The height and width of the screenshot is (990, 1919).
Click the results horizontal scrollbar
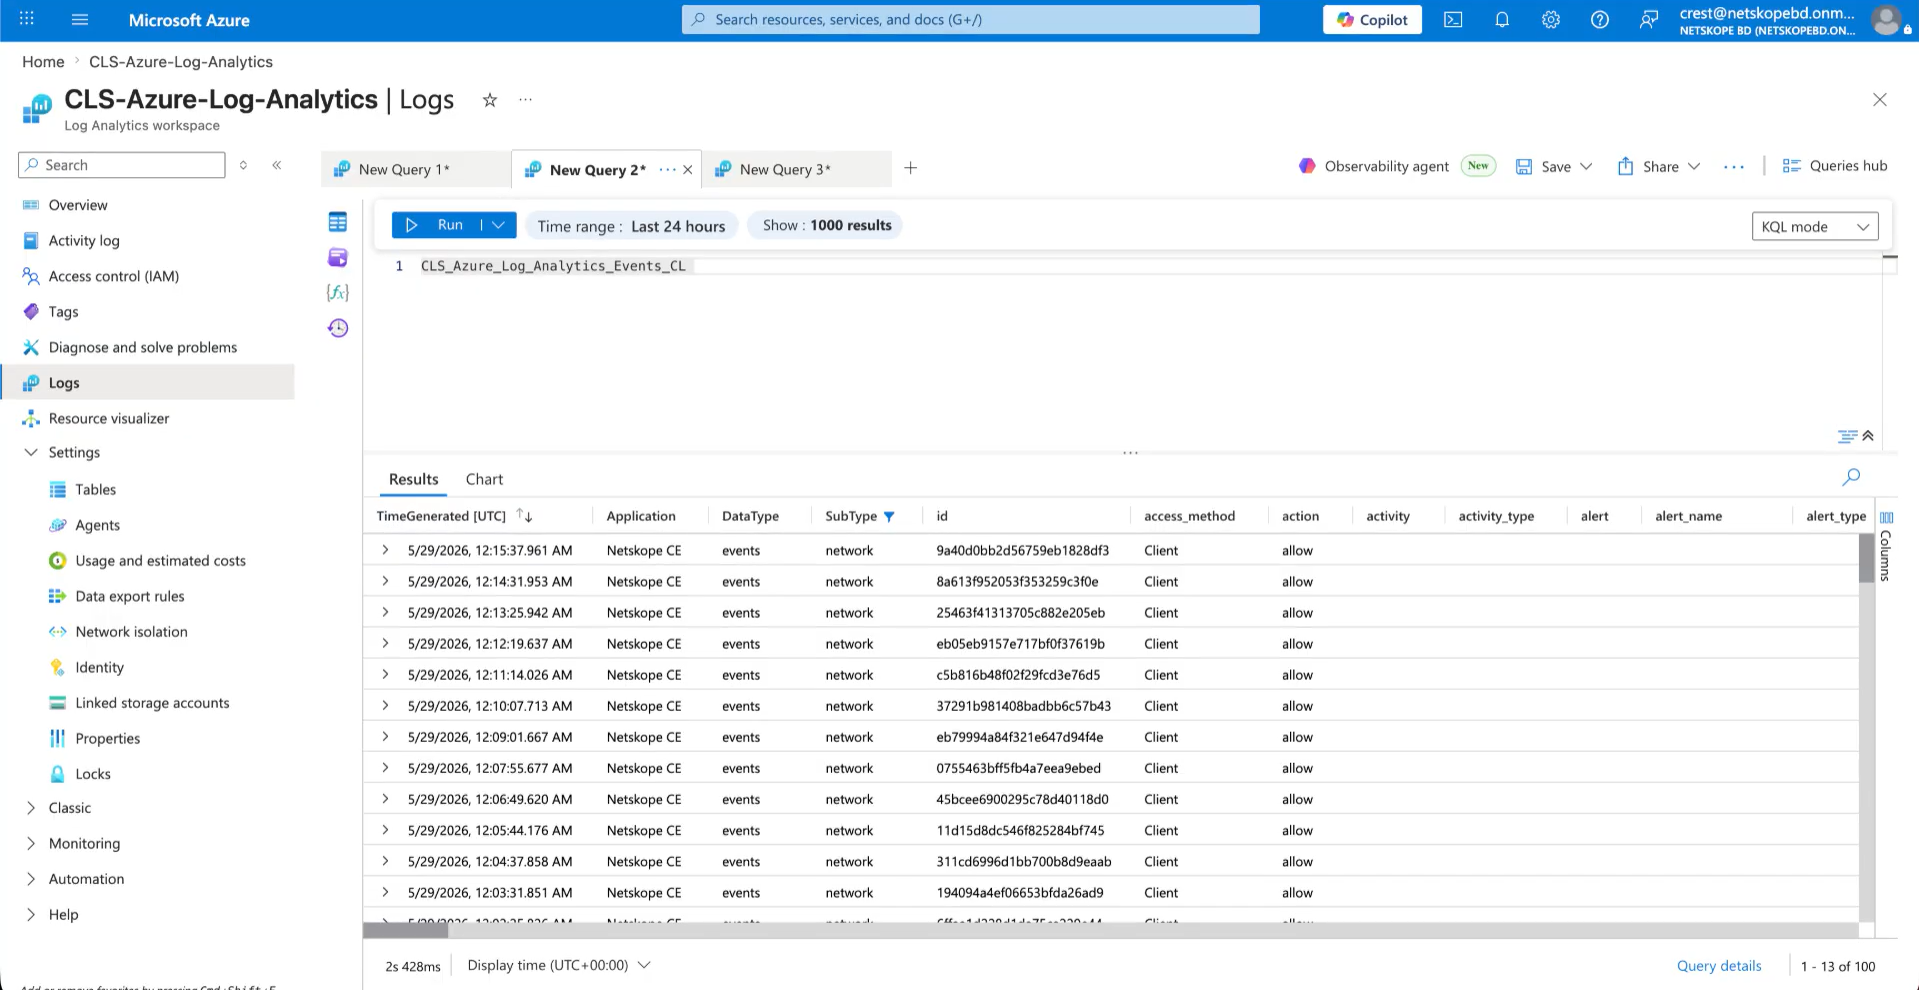click(405, 930)
